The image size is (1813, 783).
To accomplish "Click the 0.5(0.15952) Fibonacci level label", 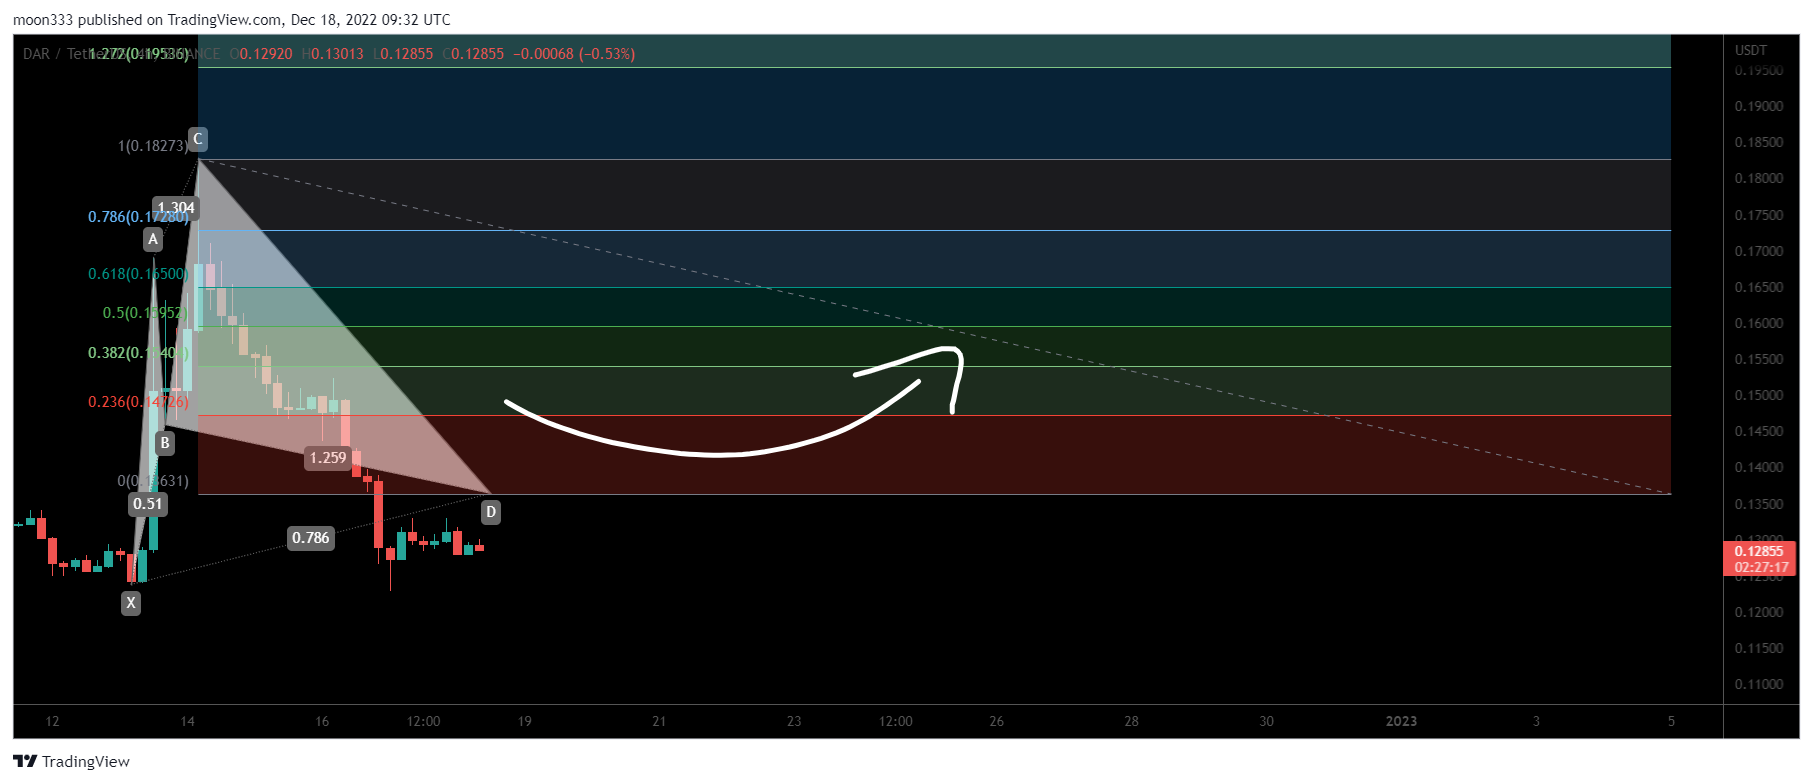I will pyautogui.click(x=145, y=313).
